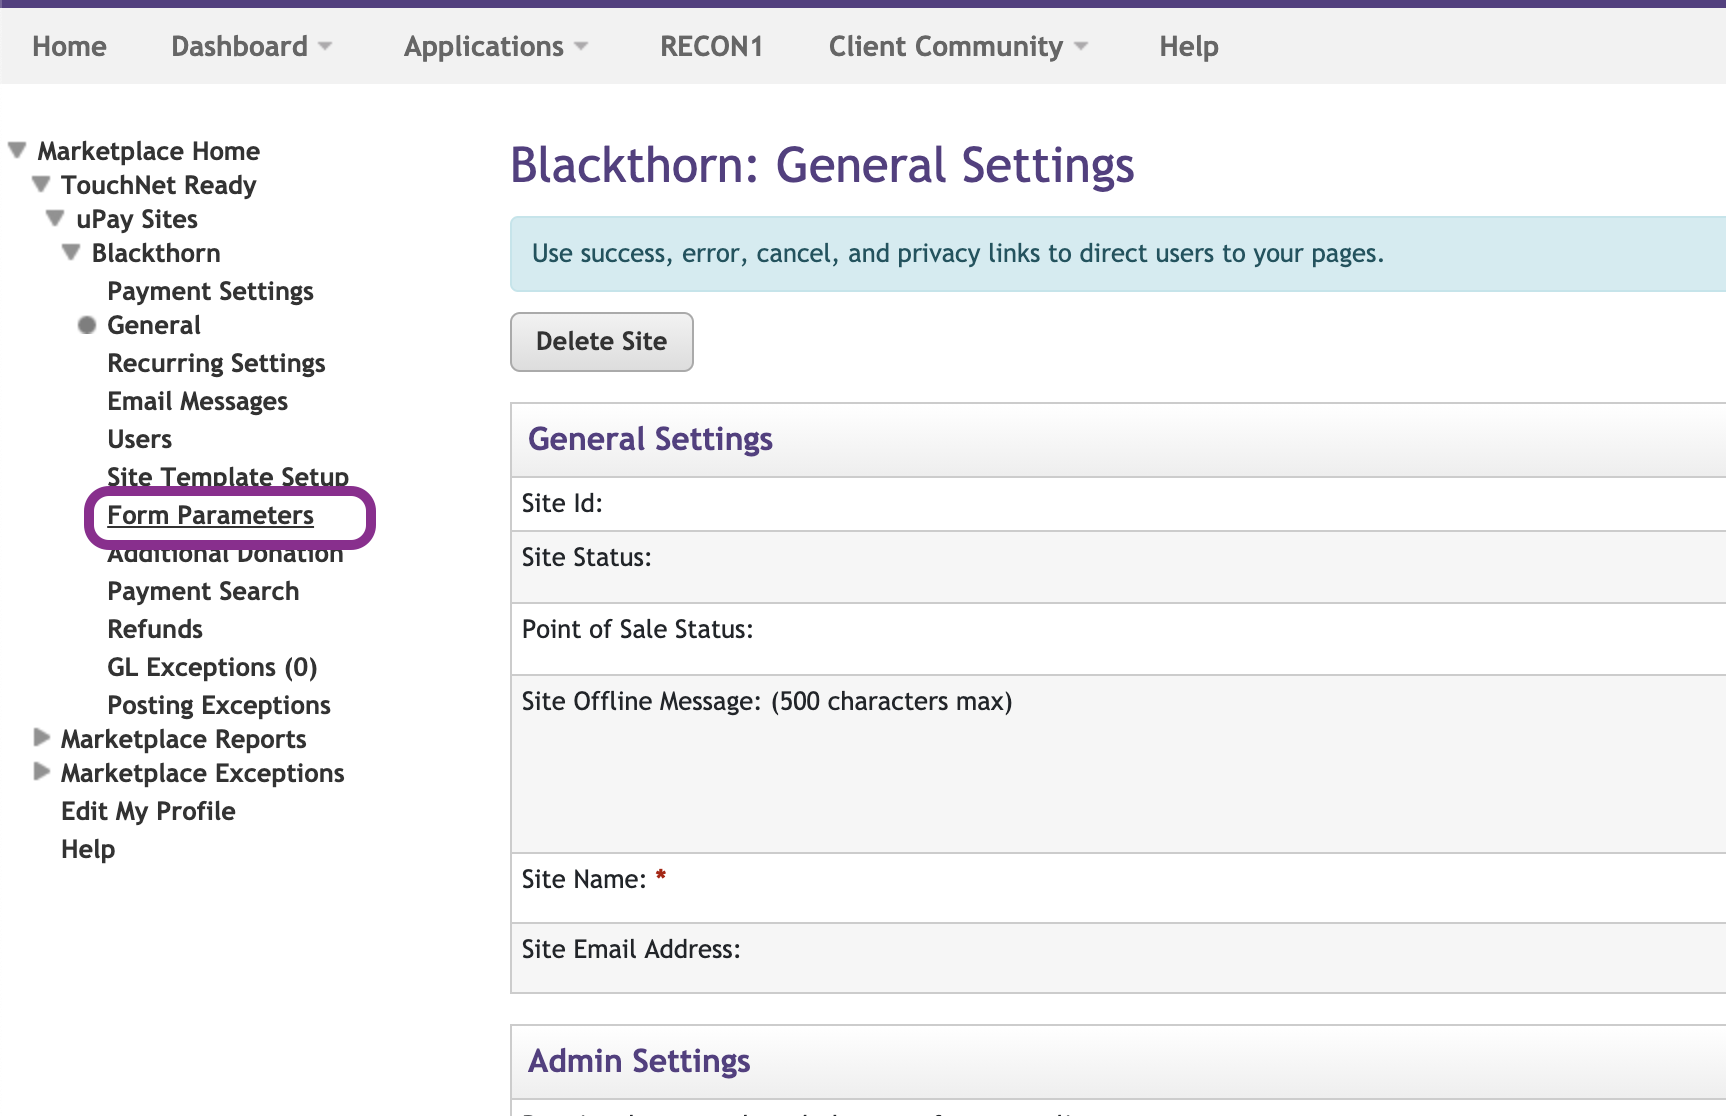Screen dimensions: 1726x1116
Task: Click the info banner about success and error links
Action: coord(1118,254)
